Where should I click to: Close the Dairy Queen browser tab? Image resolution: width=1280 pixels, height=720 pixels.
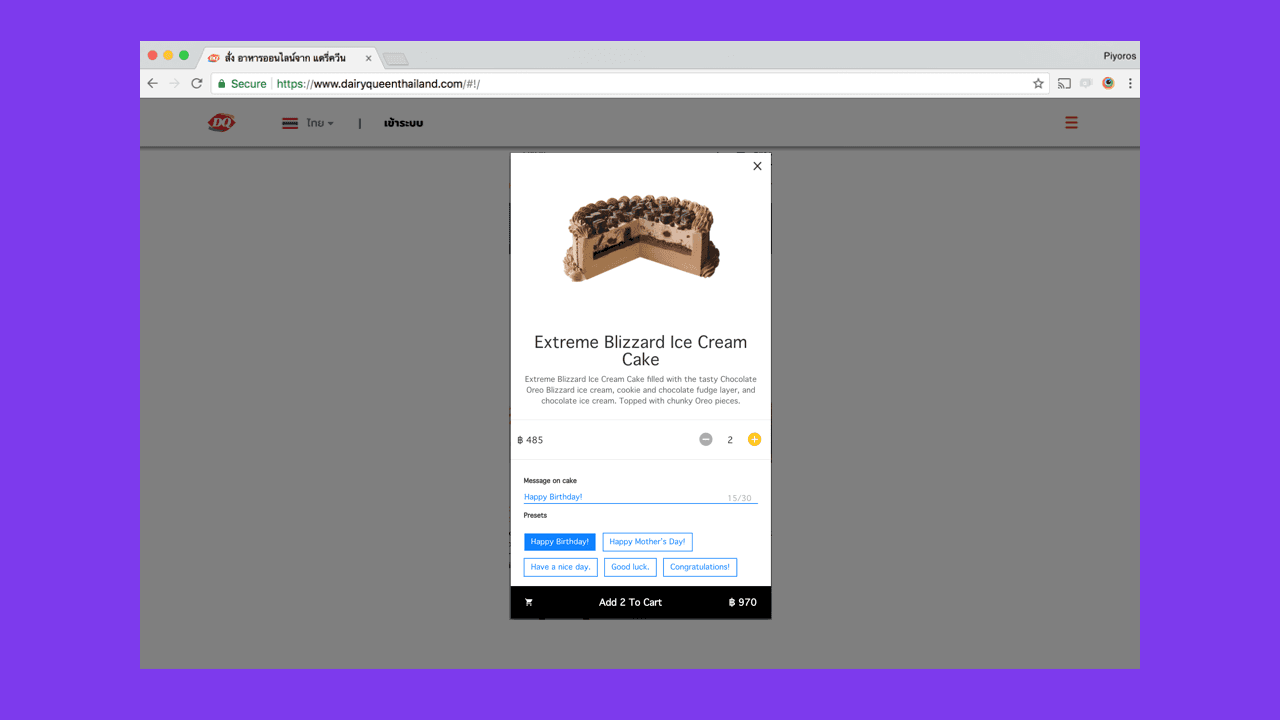(x=368, y=58)
